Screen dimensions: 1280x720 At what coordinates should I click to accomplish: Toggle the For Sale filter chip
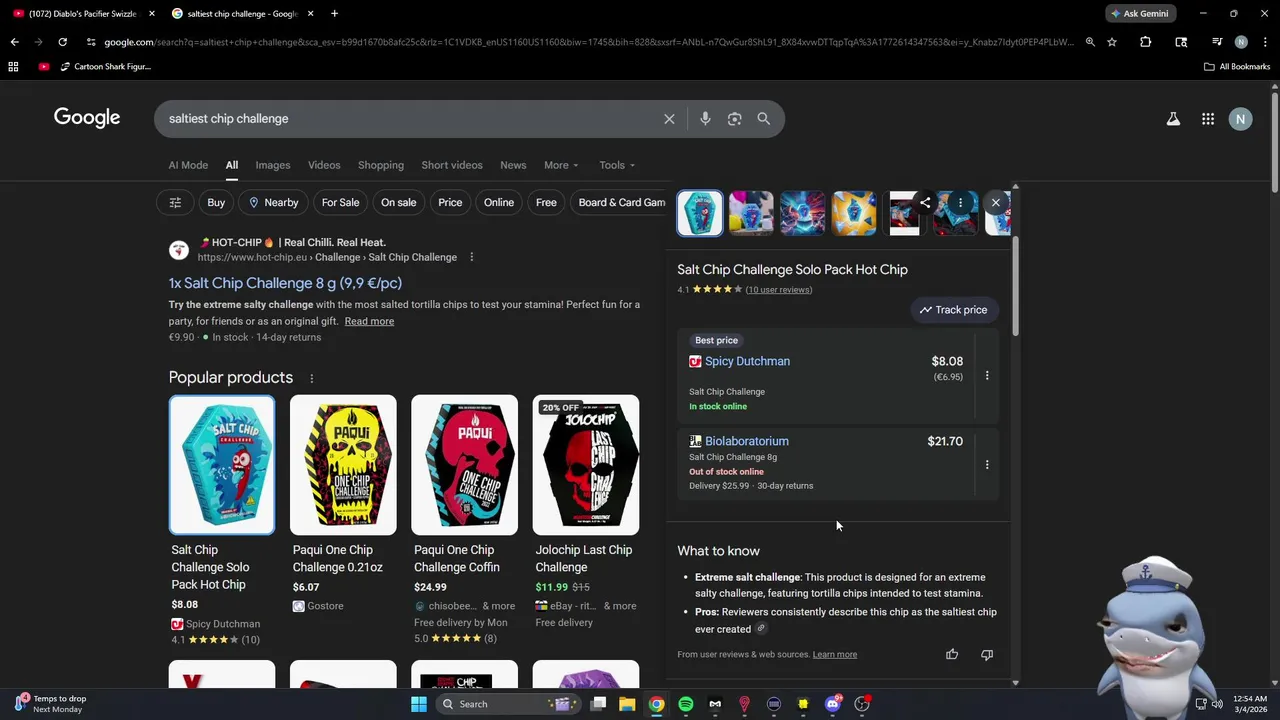pos(340,203)
